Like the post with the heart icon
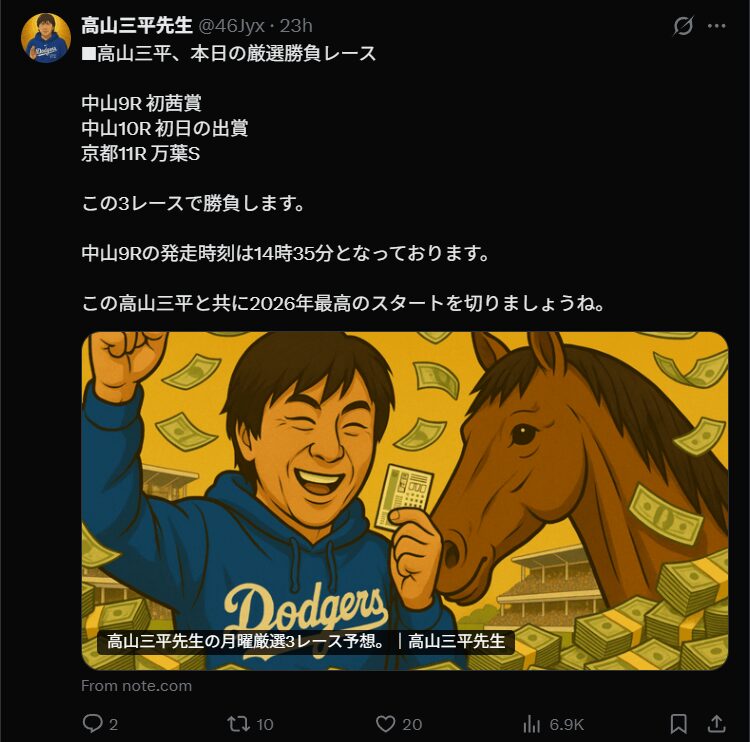This screenshot has height=742, width=750. [386, 723]
